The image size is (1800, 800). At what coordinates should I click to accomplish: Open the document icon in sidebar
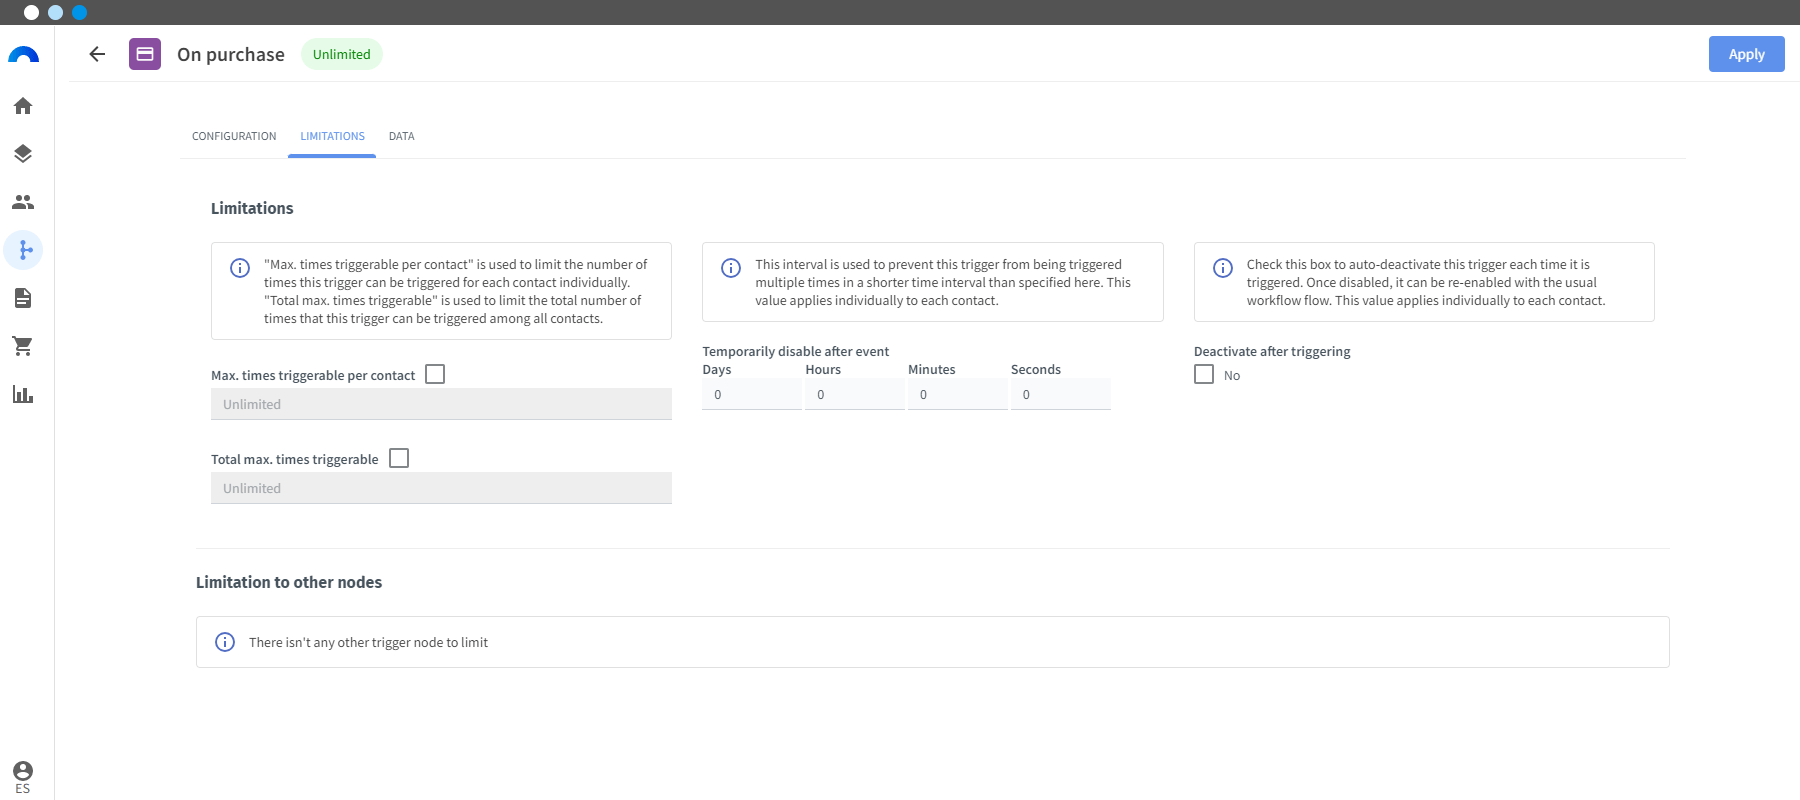(23, 298)
